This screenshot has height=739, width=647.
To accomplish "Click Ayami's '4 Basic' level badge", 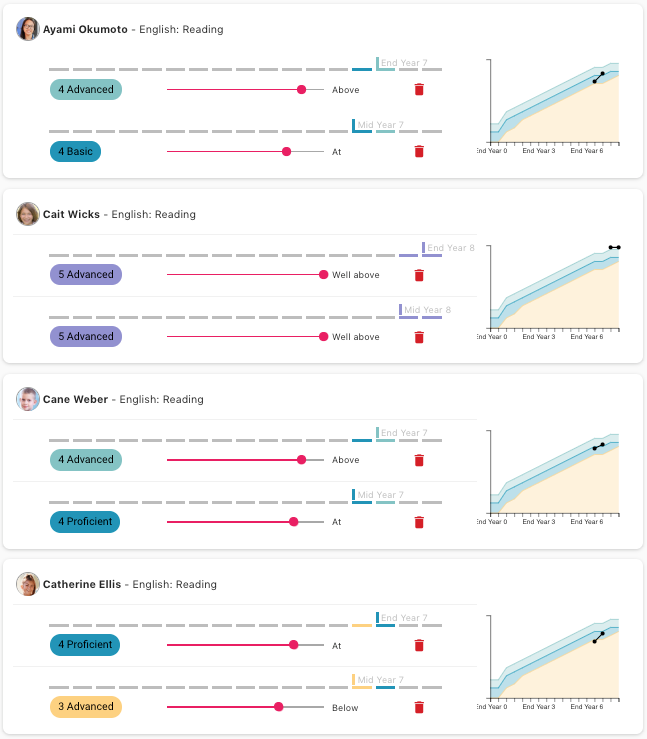I will [76, 152].
